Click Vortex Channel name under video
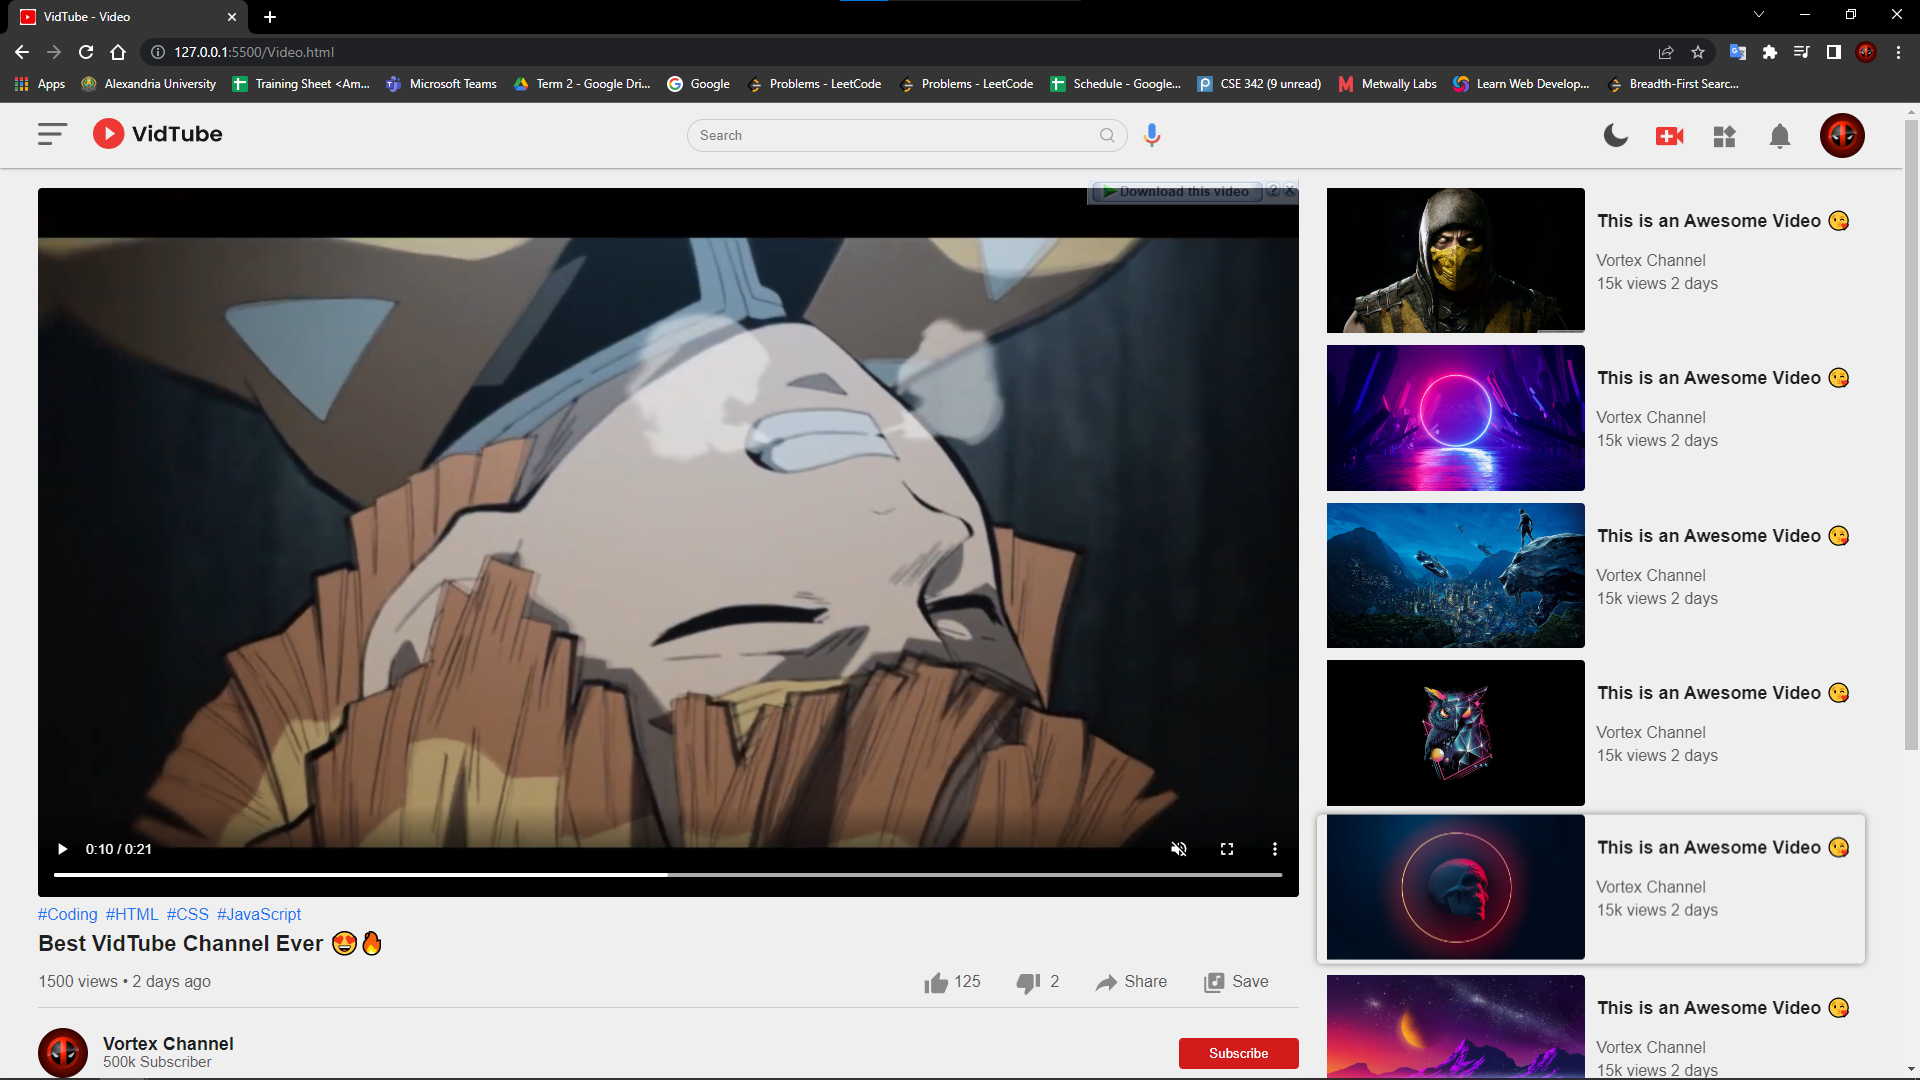The image size is (1920, 1080). click(x=168, y=1043)
